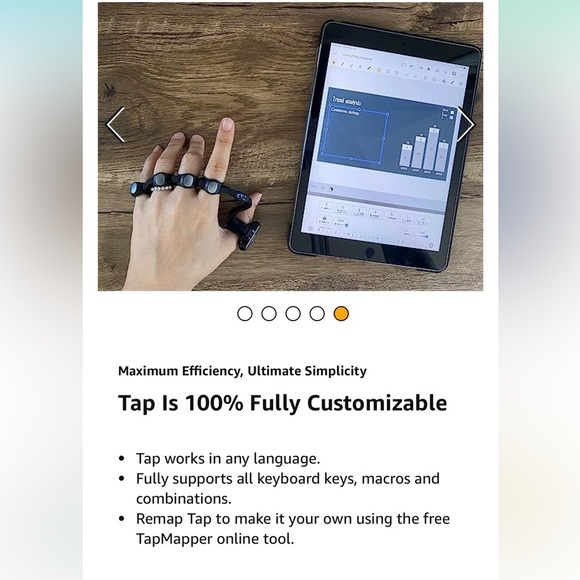This screenshot has height=580, width=580.
Task: Select the third carousel dot indicator
Action: coord(293,314)
